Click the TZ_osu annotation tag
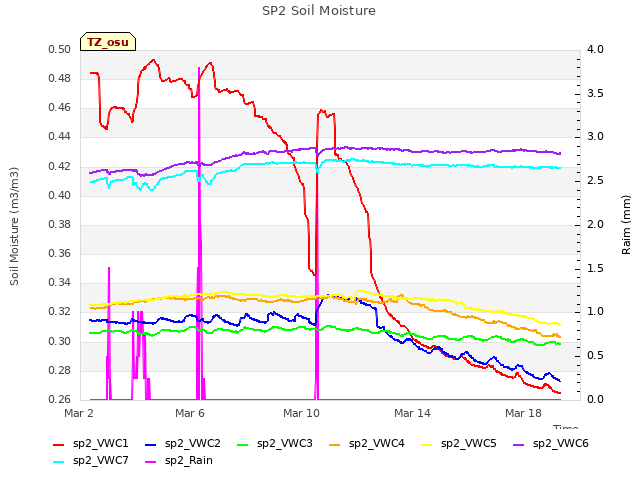This screenshot has height=480, width=640. 108,42
